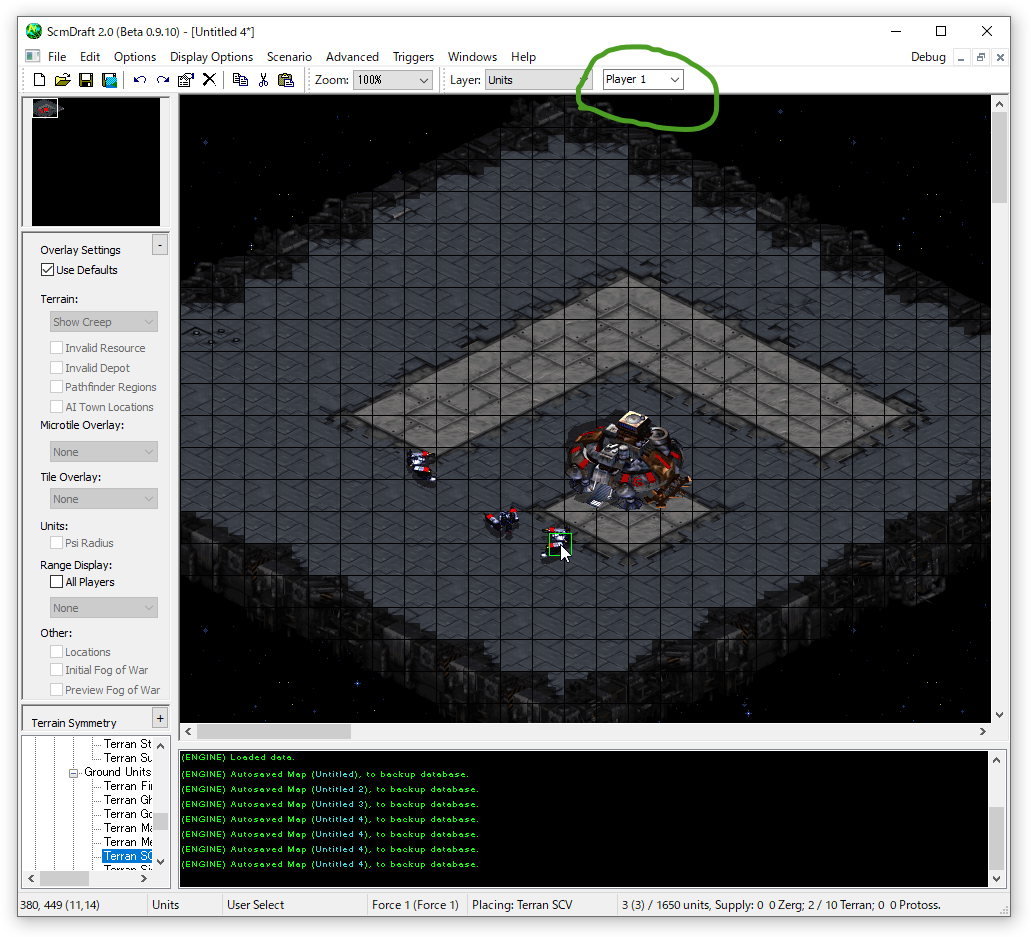Undo the last action
1031x937 pixels.
coord(139,80)
